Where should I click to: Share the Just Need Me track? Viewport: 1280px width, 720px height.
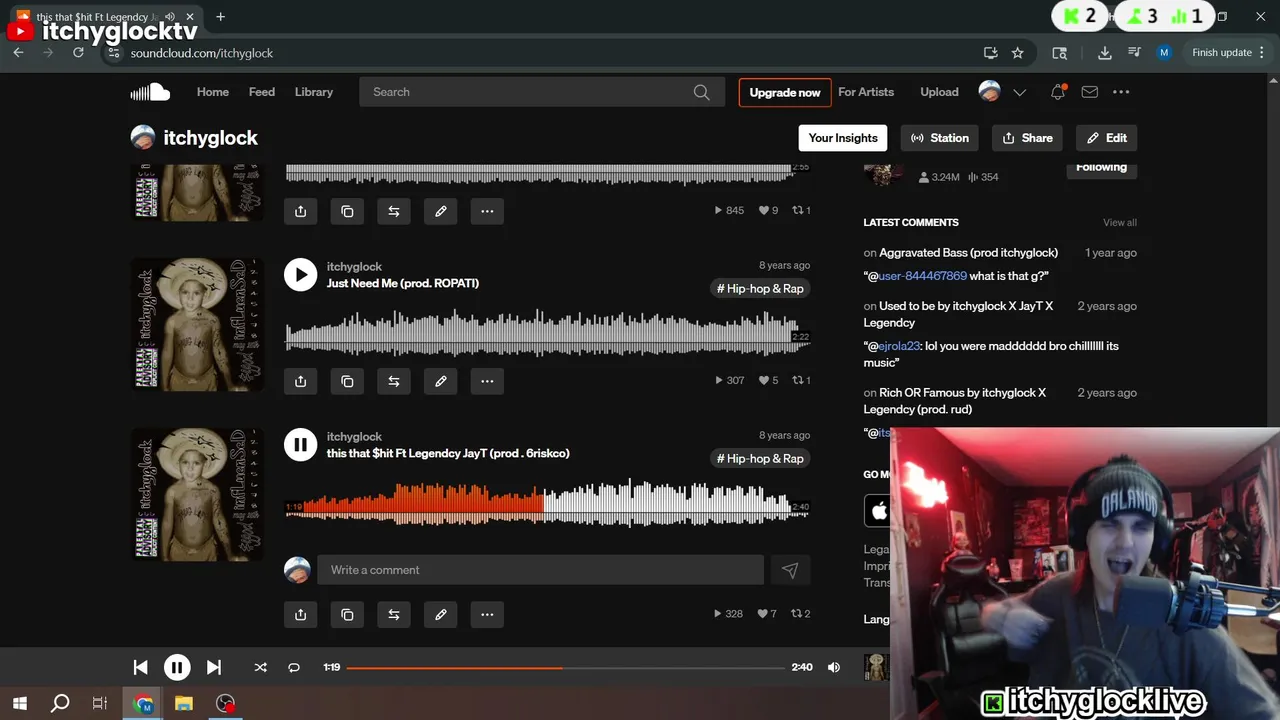pos(300,381)
